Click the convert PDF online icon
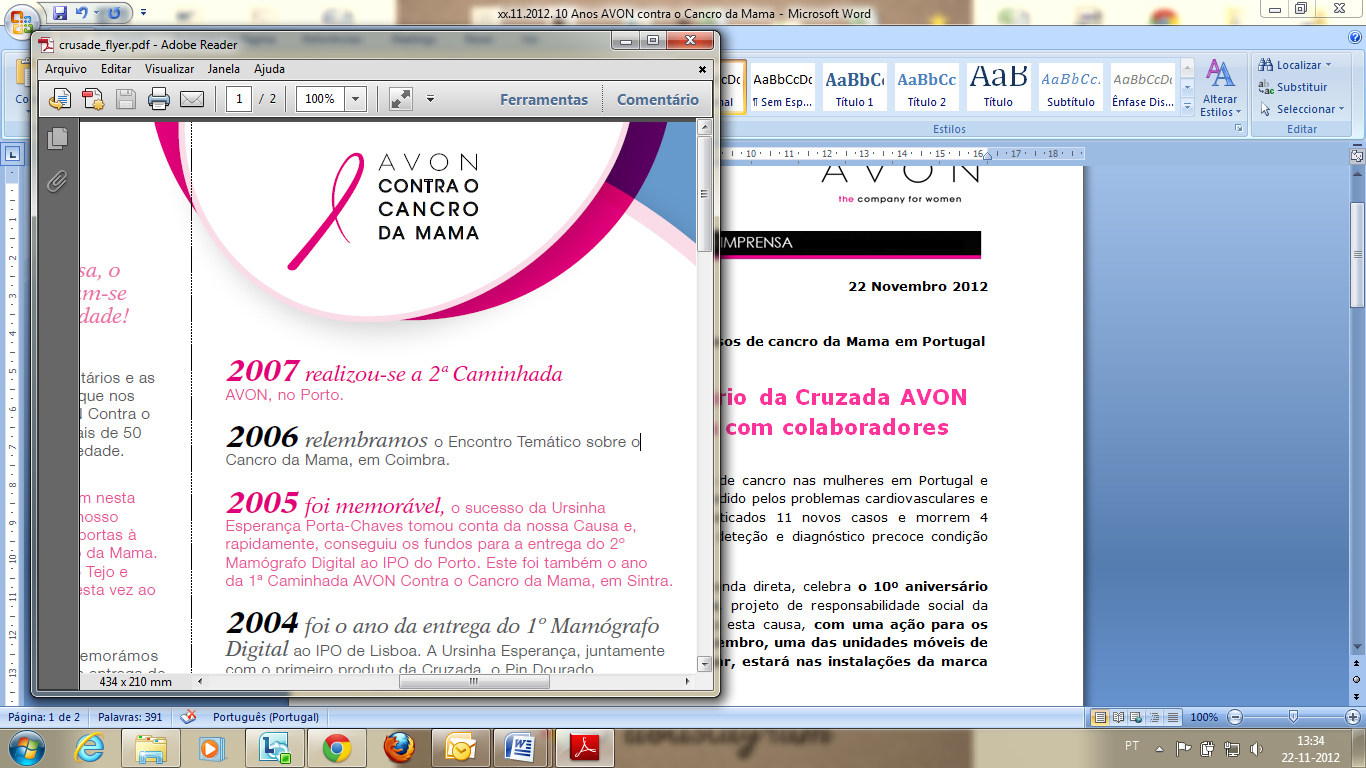 (x=60, y=99)
